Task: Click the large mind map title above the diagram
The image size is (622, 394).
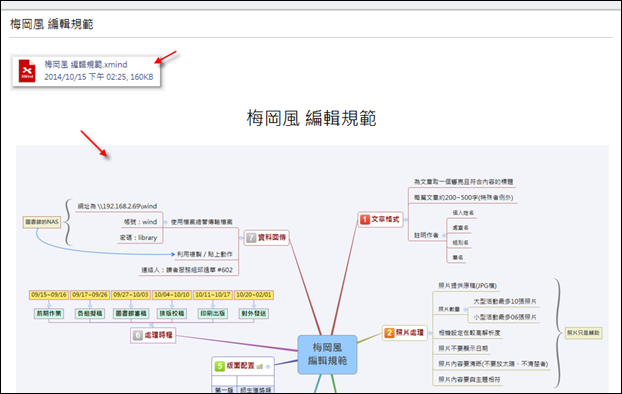Action: click(x=311, y=118)
